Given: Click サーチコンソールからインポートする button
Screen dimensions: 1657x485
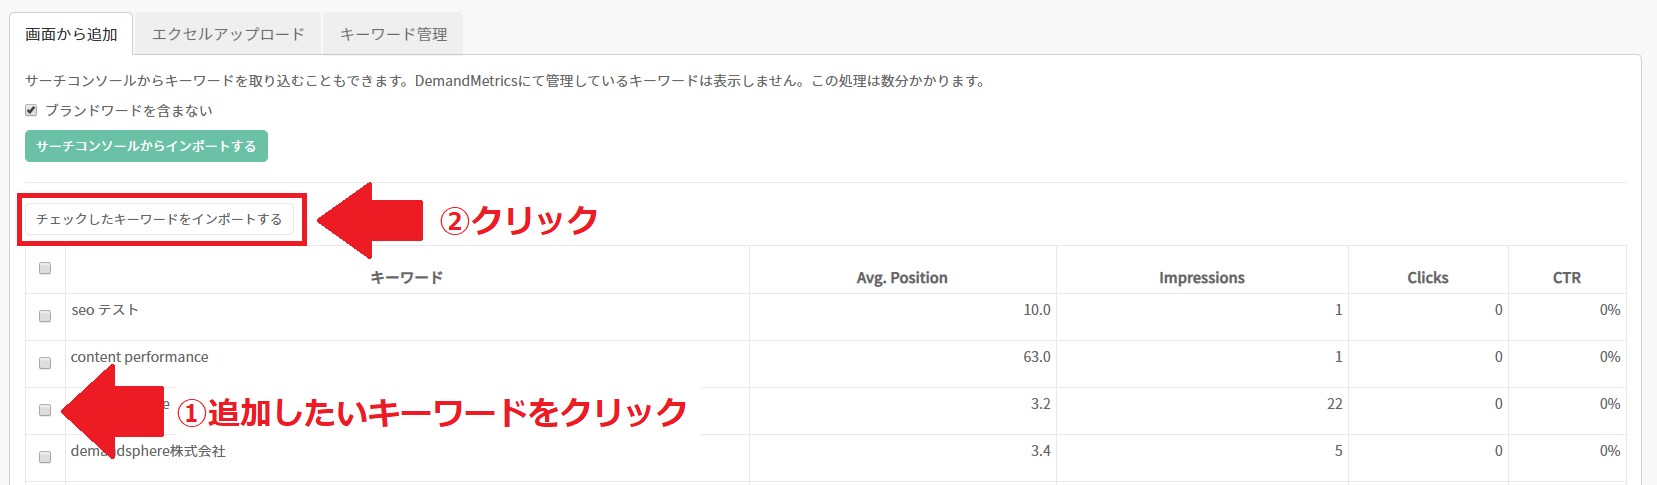Looking at the screenshot, I should (146, 146).
